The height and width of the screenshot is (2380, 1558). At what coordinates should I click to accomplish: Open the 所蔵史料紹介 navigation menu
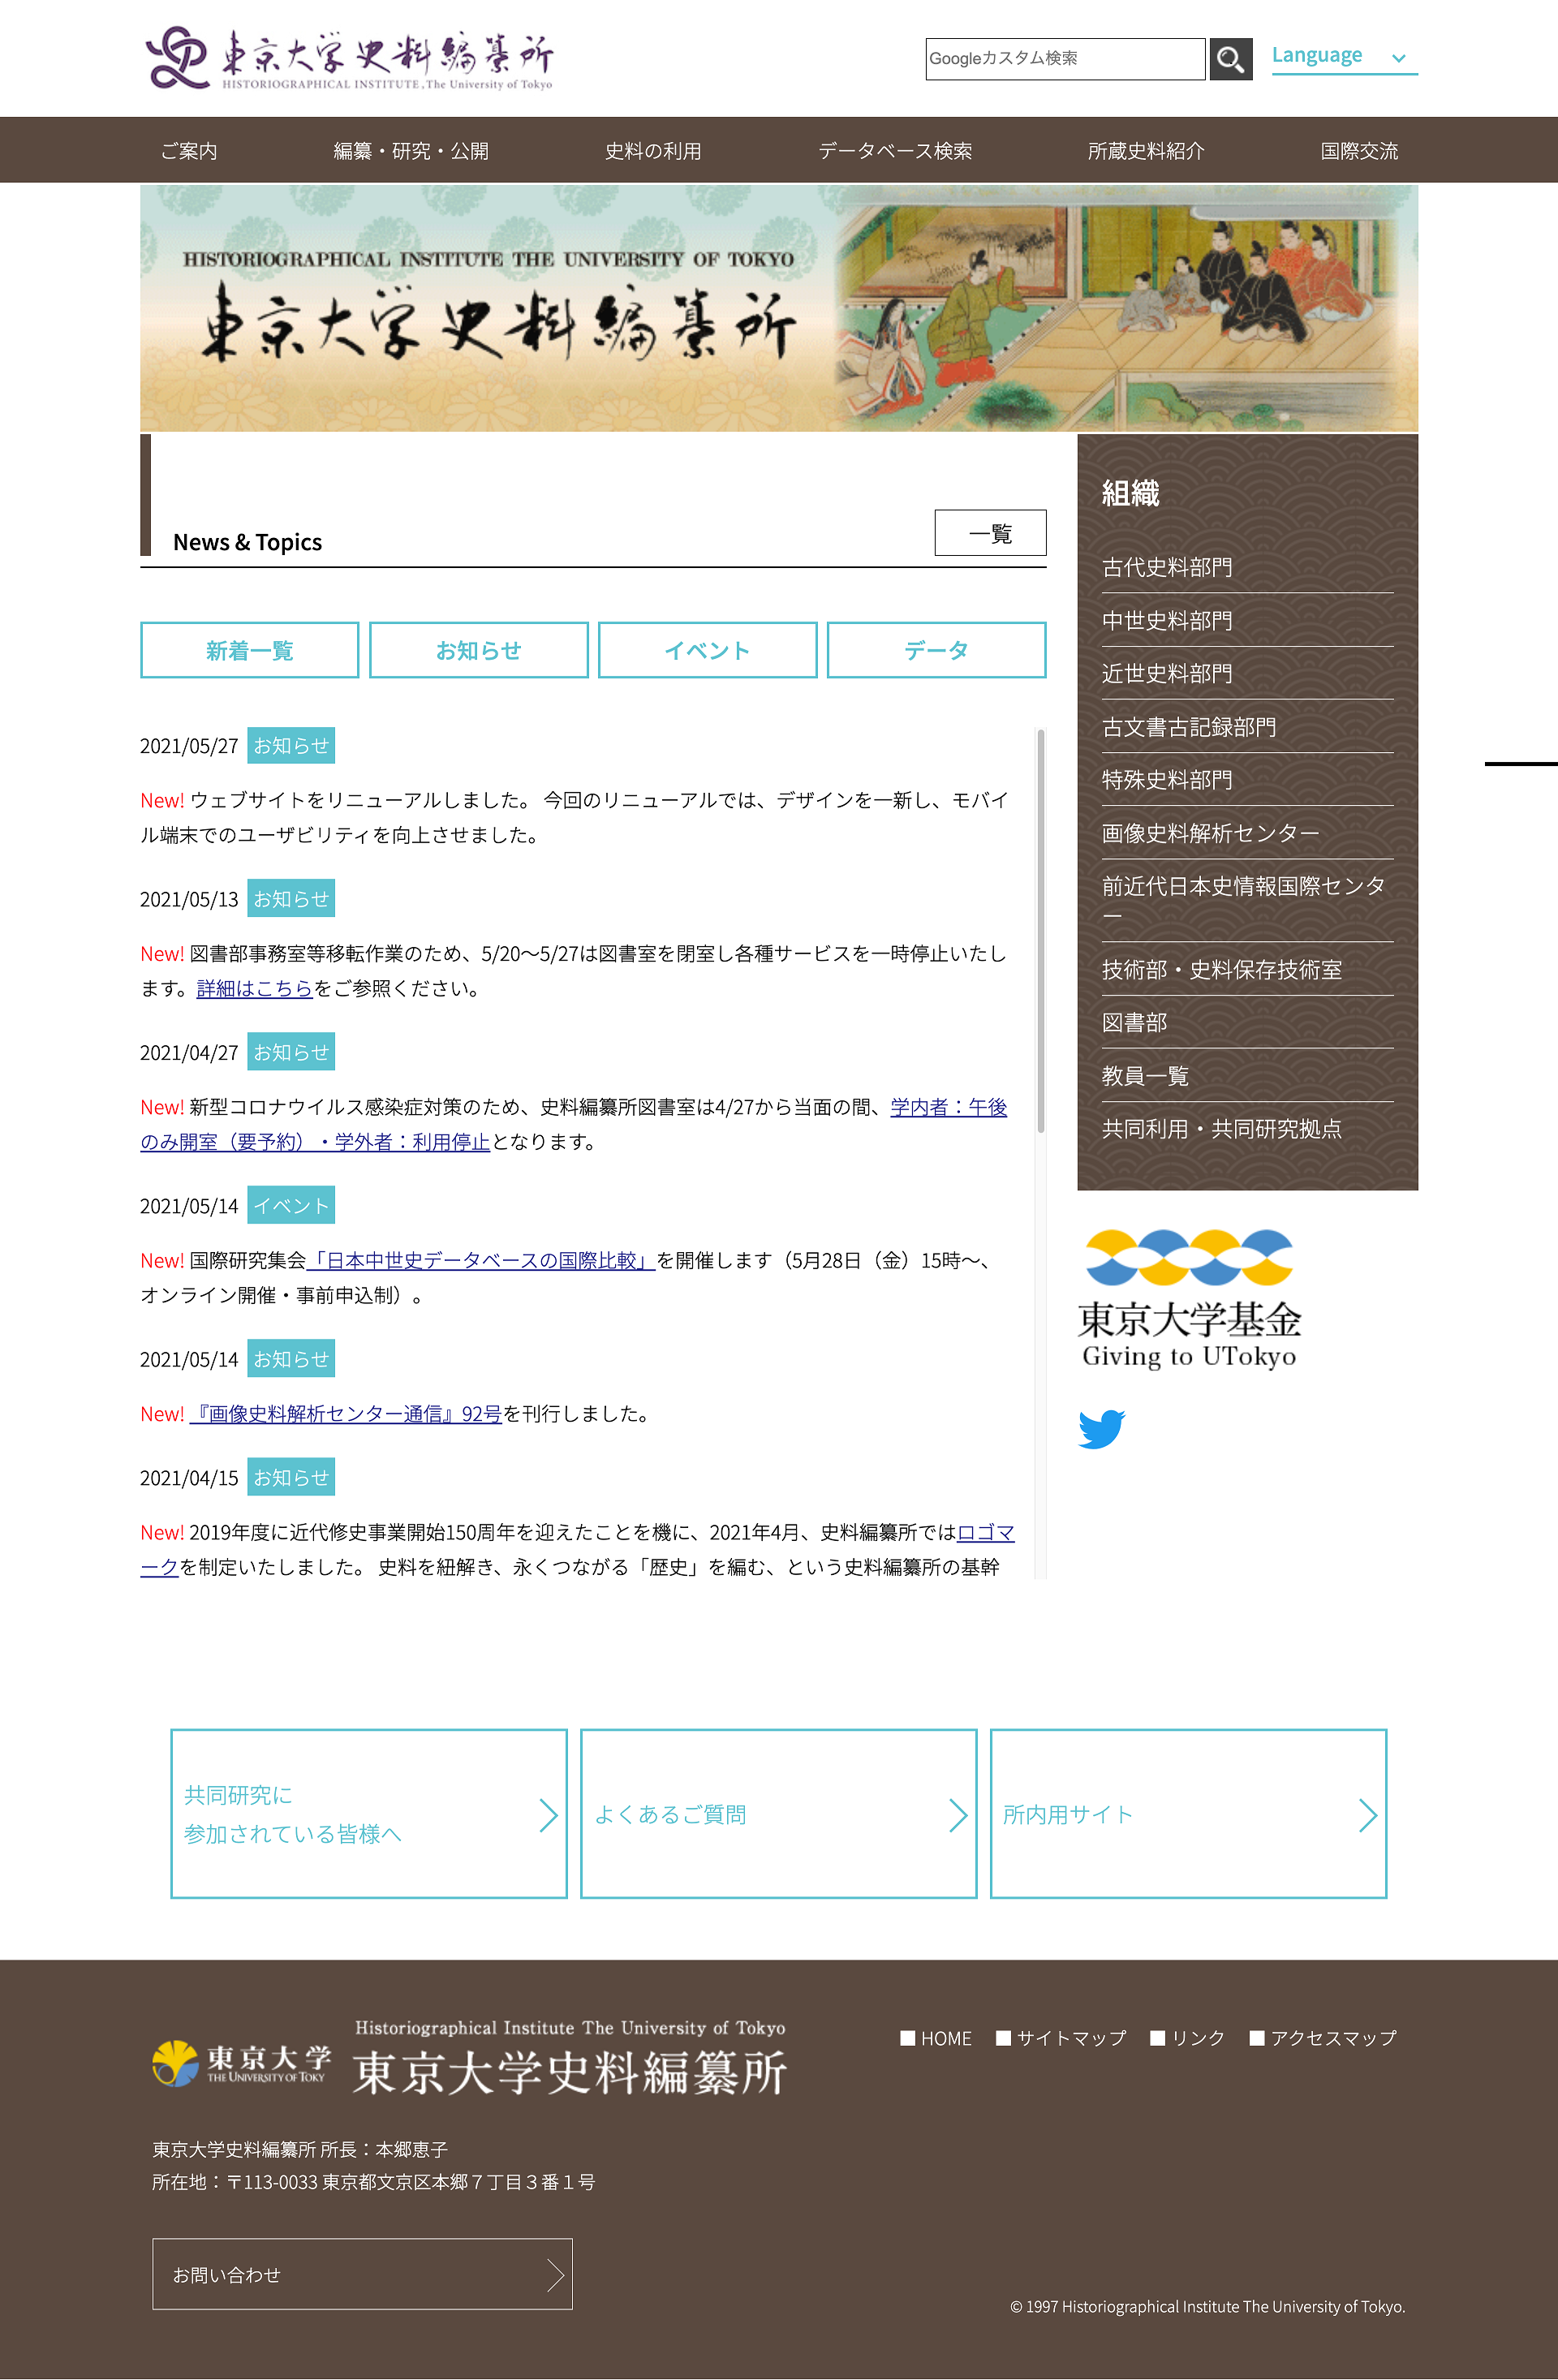[1146, 151]
